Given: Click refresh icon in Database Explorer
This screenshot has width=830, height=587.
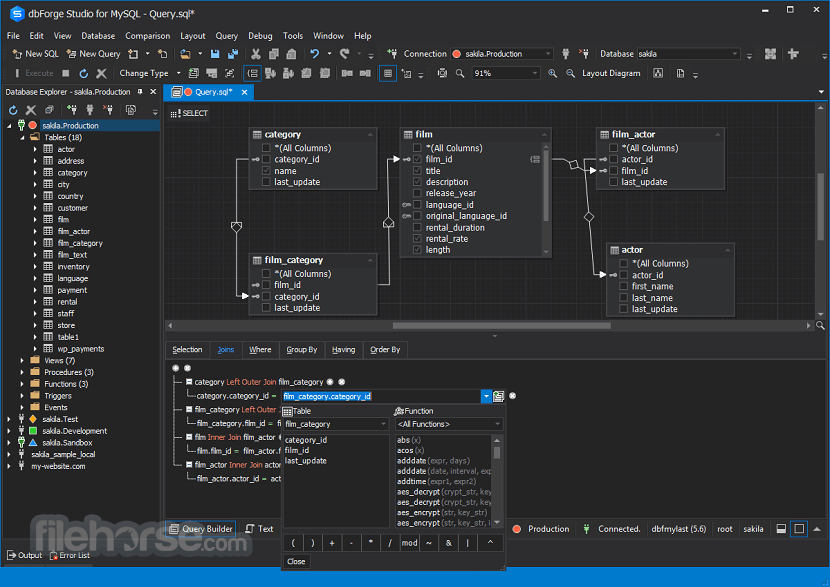Looking at the screenshot, I should click(13, 110).
